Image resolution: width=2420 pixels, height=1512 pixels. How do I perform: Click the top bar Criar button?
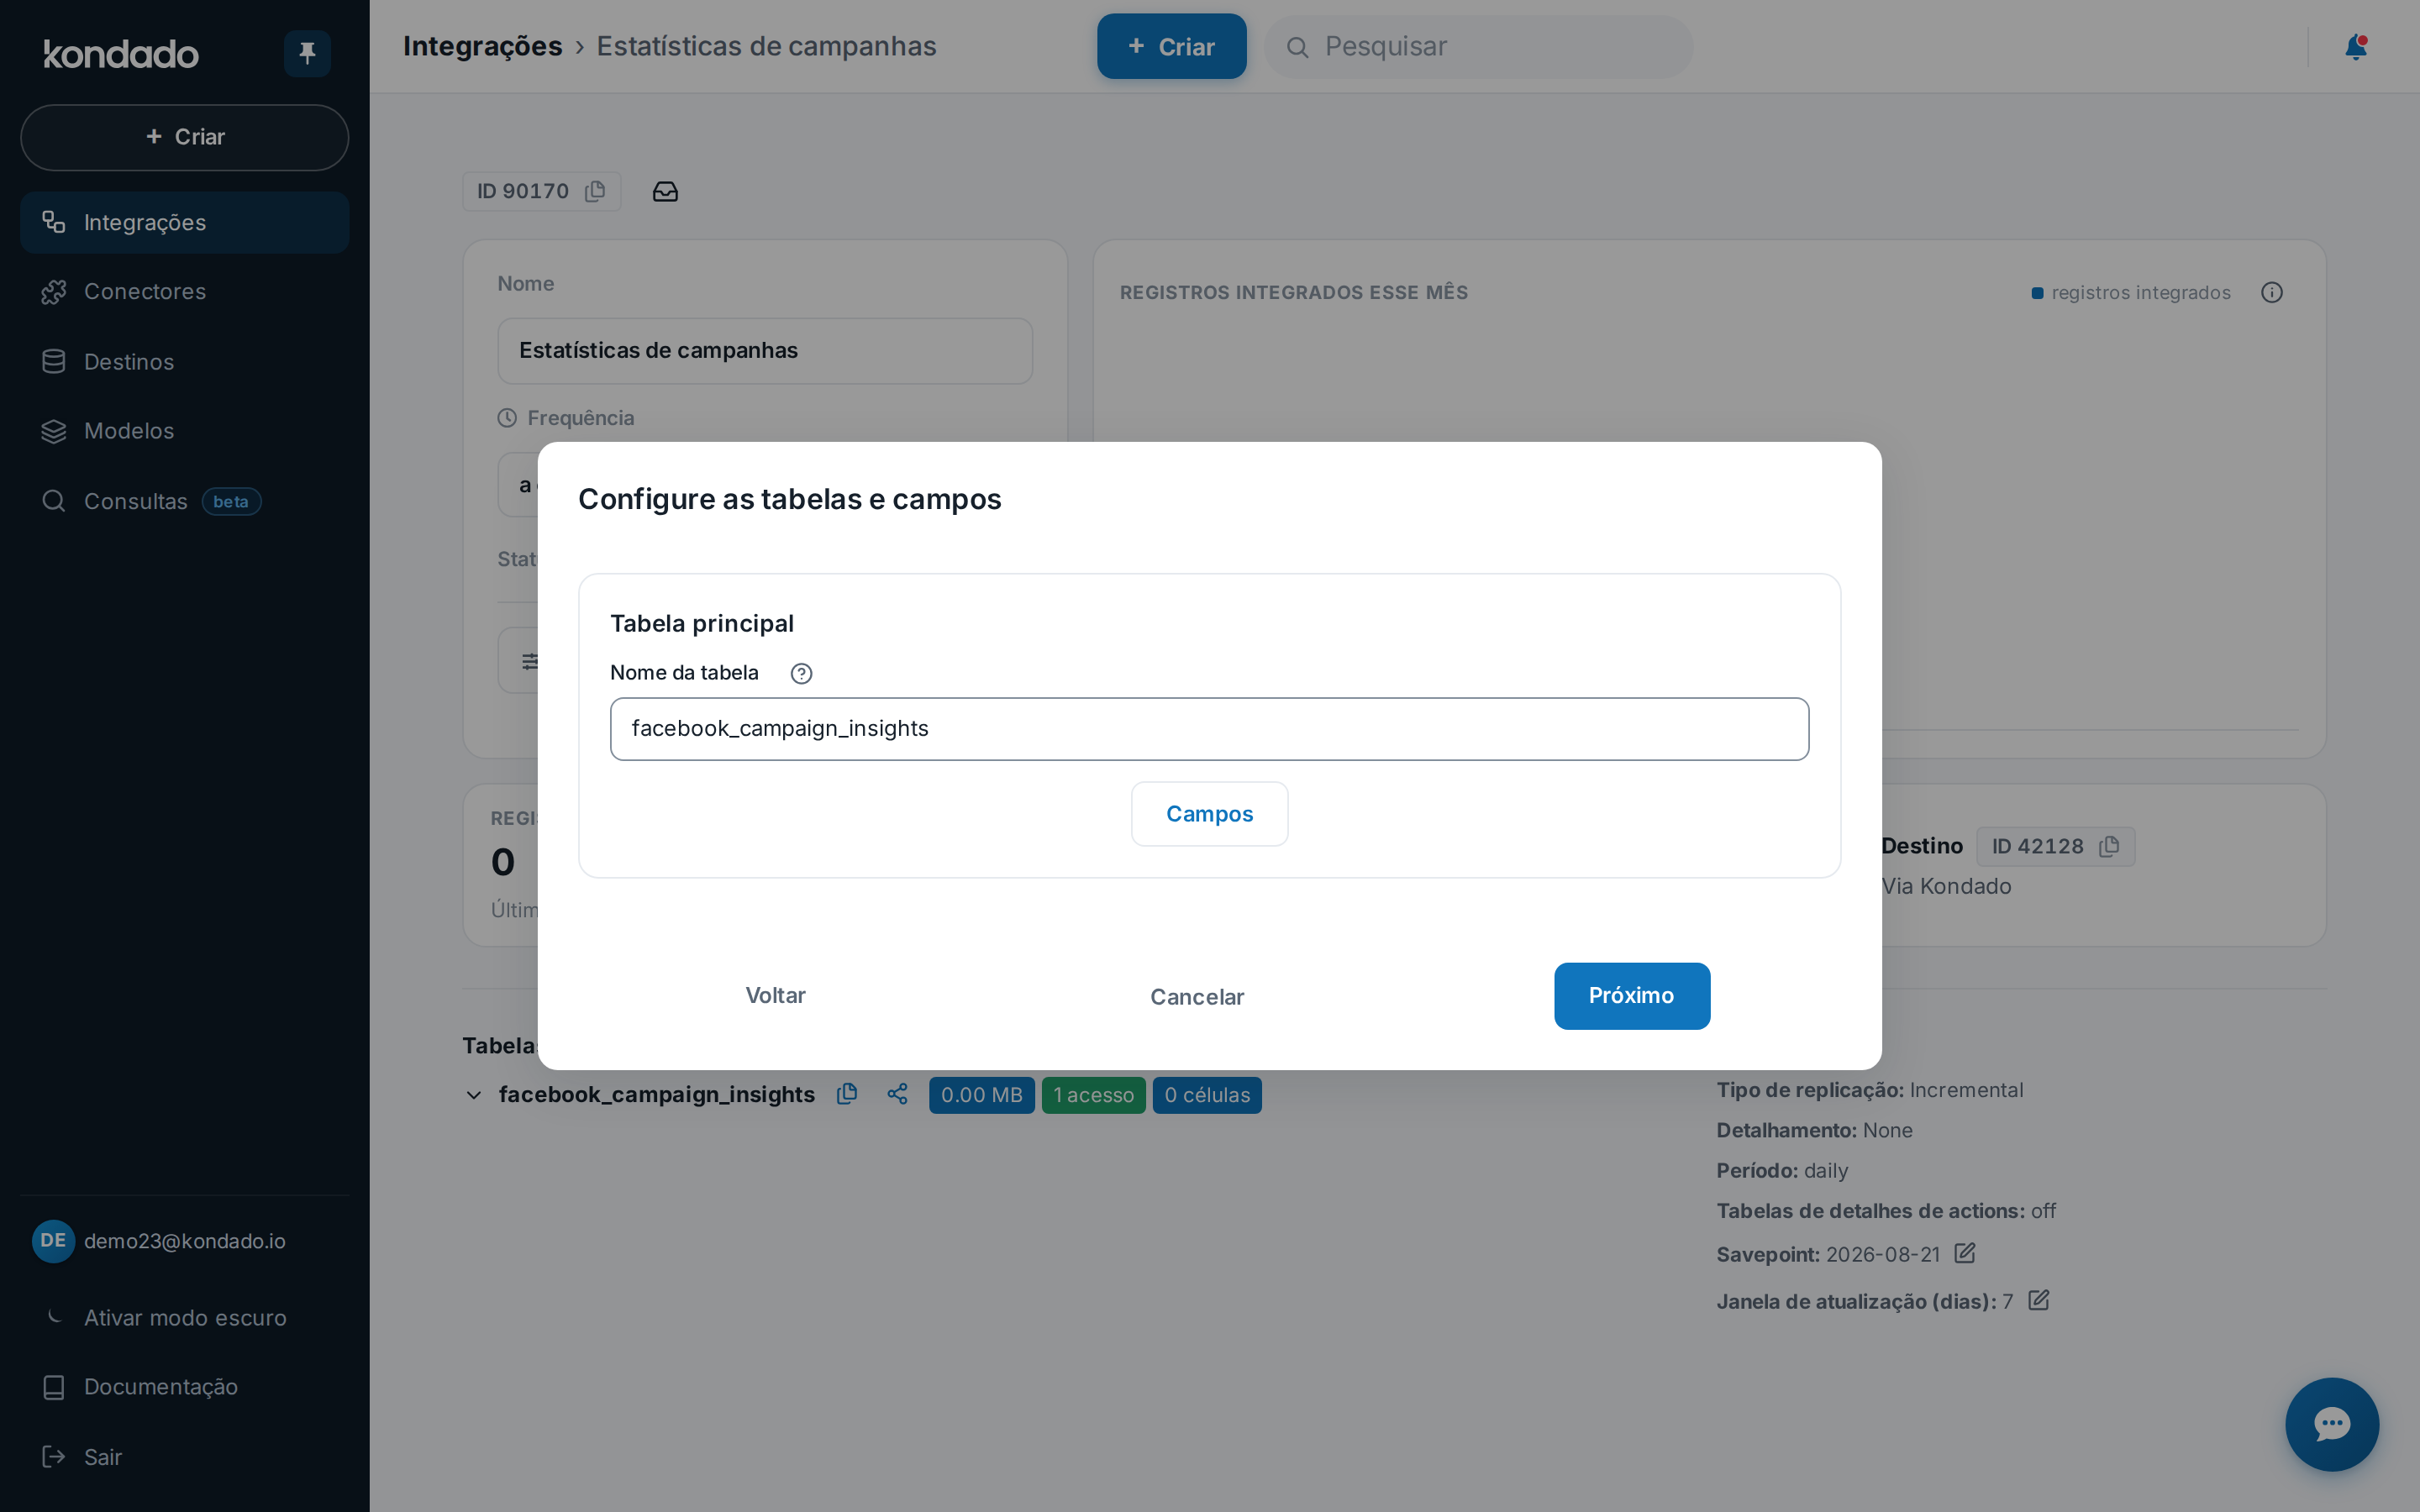coord(1171,46)
